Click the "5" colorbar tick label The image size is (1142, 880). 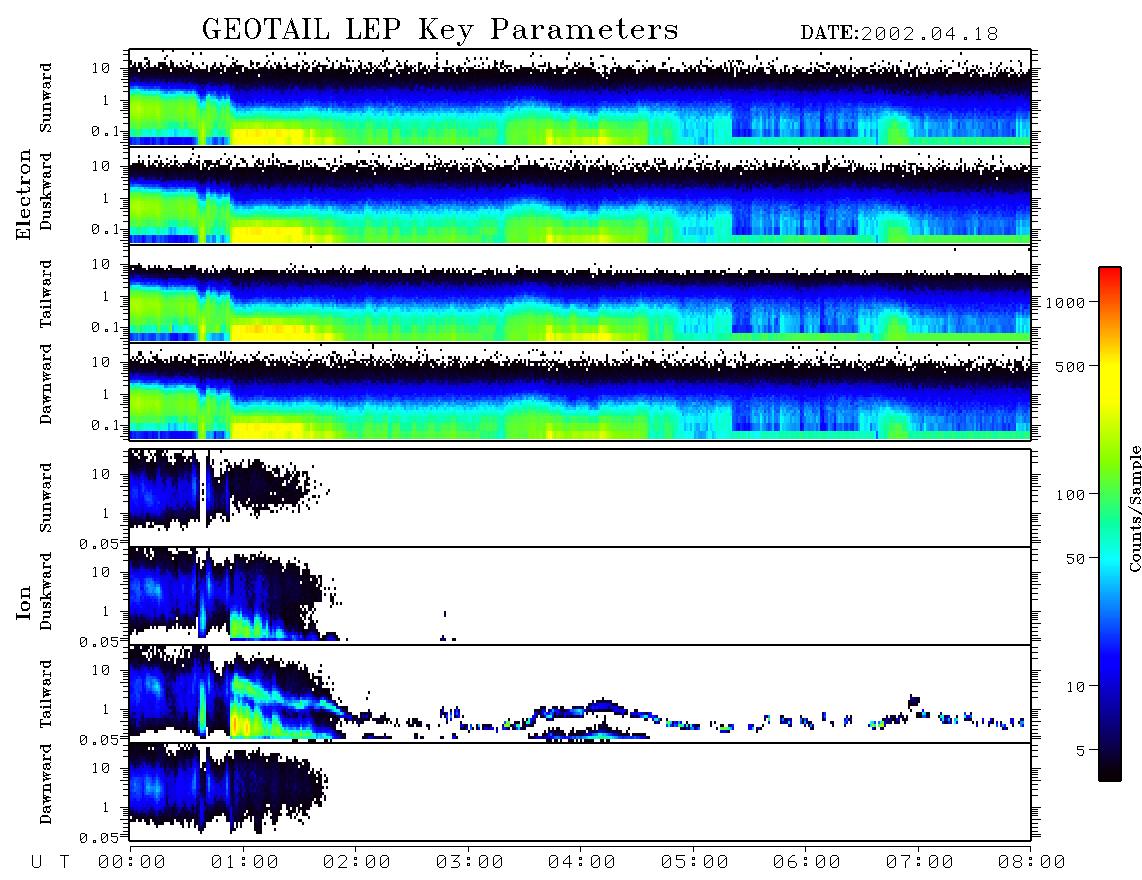click(1080, 751)
